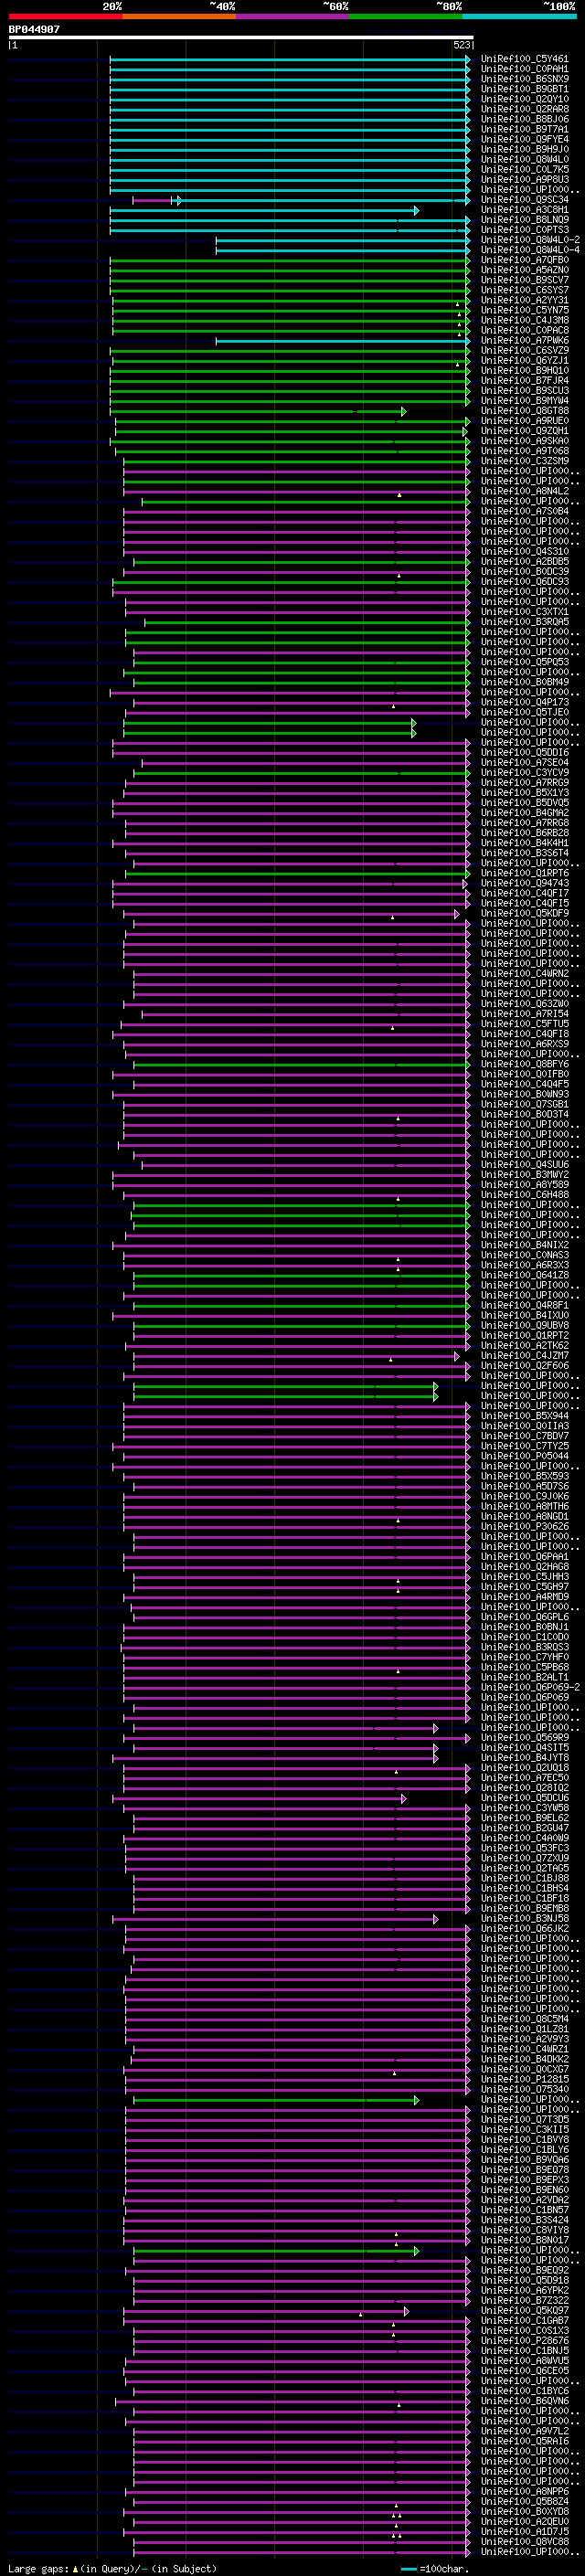Click hit UniRef100_C3YCV9

[524, 773]
